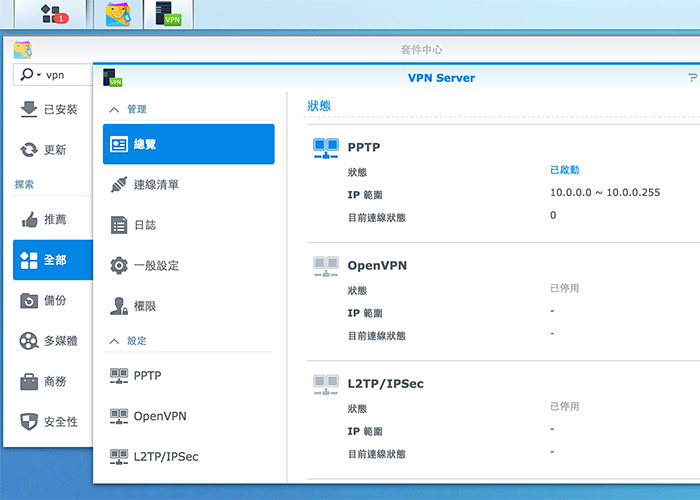Select All packages category
700x500 pixels.
tap(53, 260)
